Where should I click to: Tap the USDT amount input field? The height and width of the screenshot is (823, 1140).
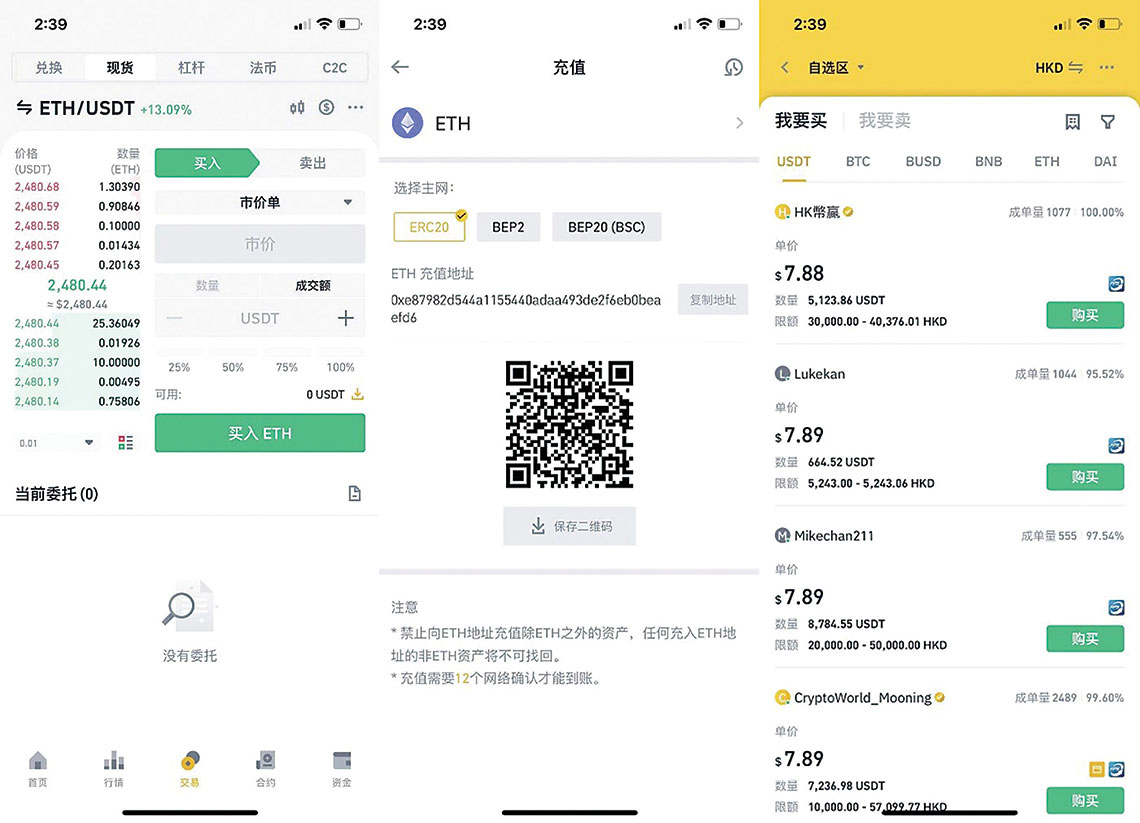pyautogui.click(x=260, y=318)
